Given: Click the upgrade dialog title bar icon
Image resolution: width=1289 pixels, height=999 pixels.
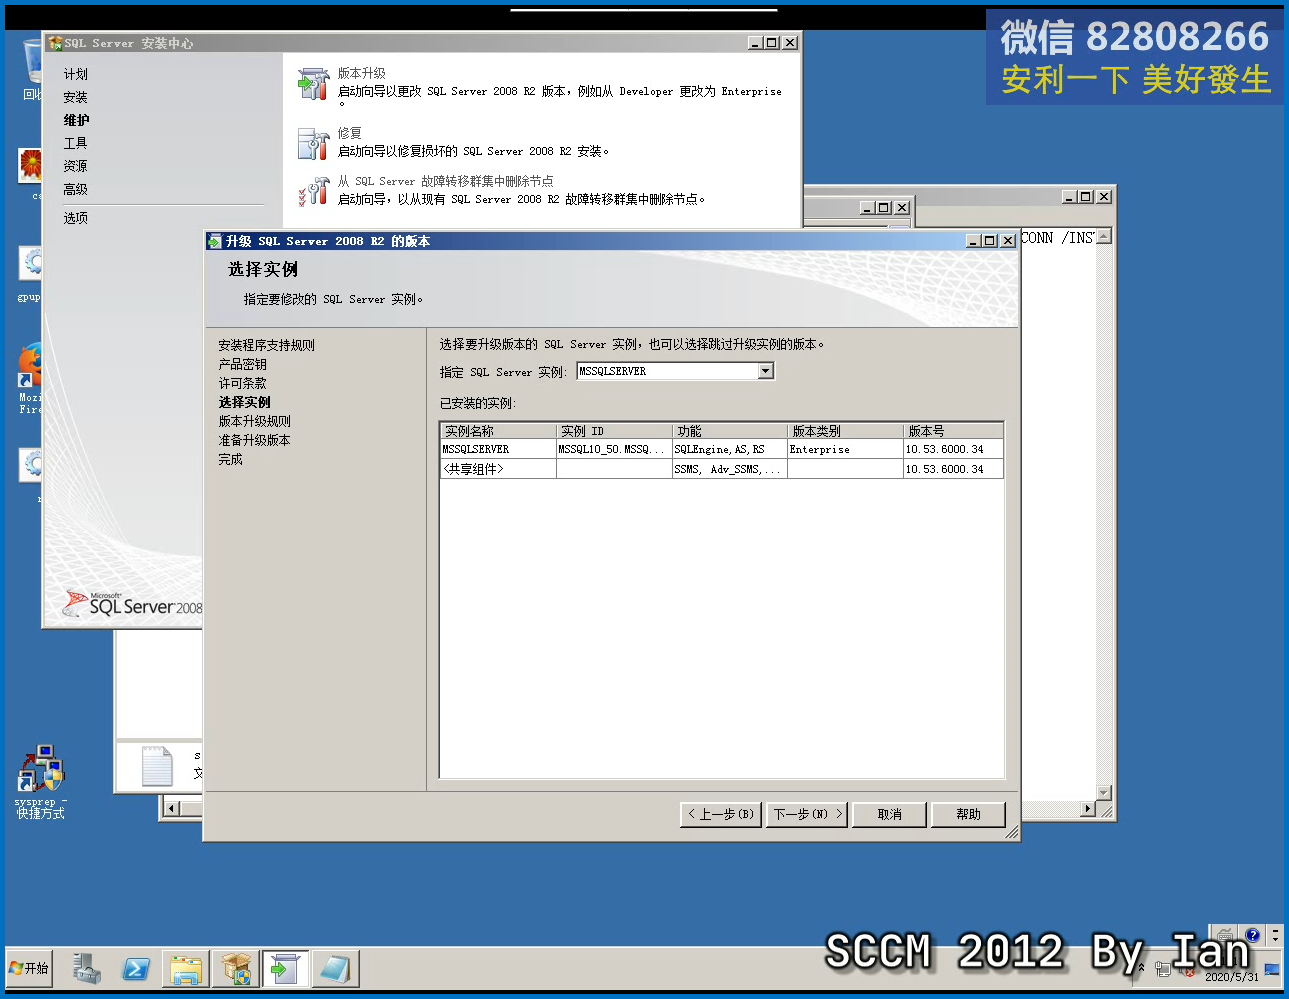Looking at the screenshot, I should tap(214, 241).
